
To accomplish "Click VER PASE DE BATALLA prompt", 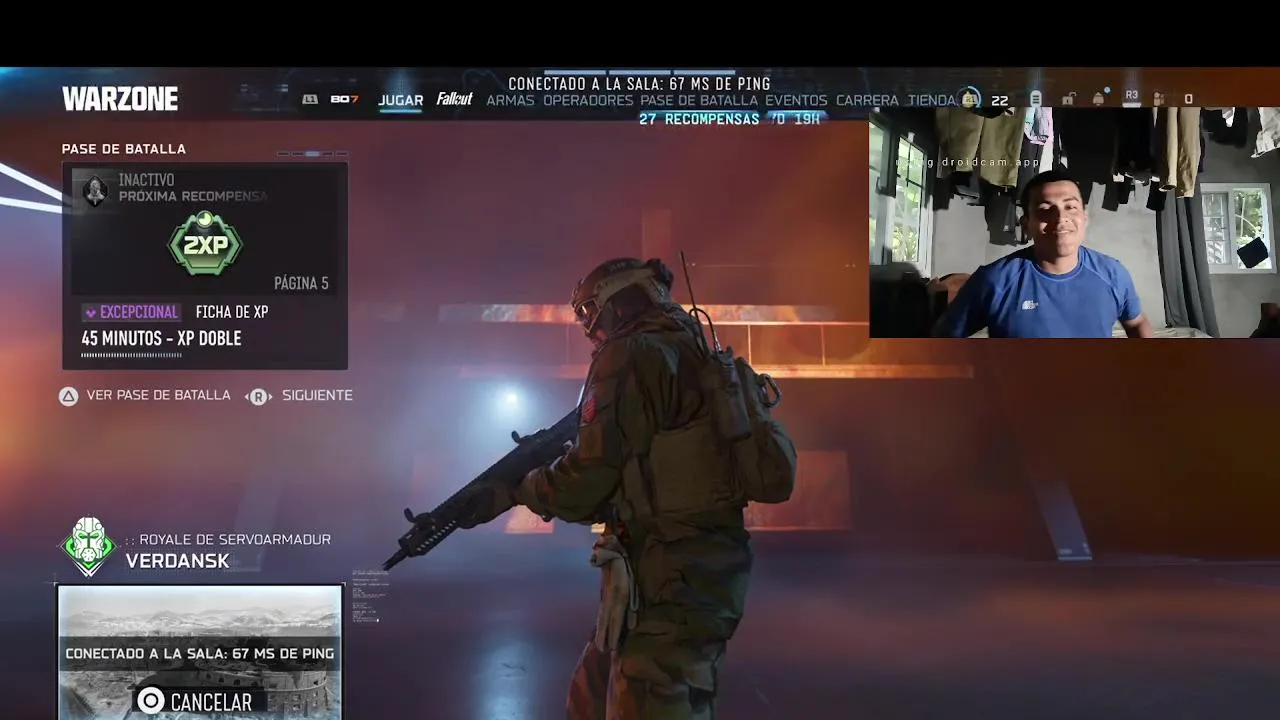I will click(158, 395).
